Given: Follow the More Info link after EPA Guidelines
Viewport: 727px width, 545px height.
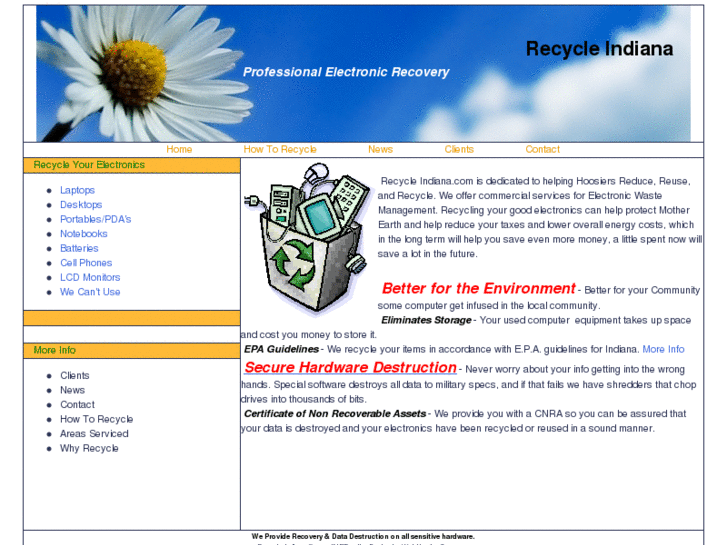Looking at the screenshot, I should [x=663, y=349].
